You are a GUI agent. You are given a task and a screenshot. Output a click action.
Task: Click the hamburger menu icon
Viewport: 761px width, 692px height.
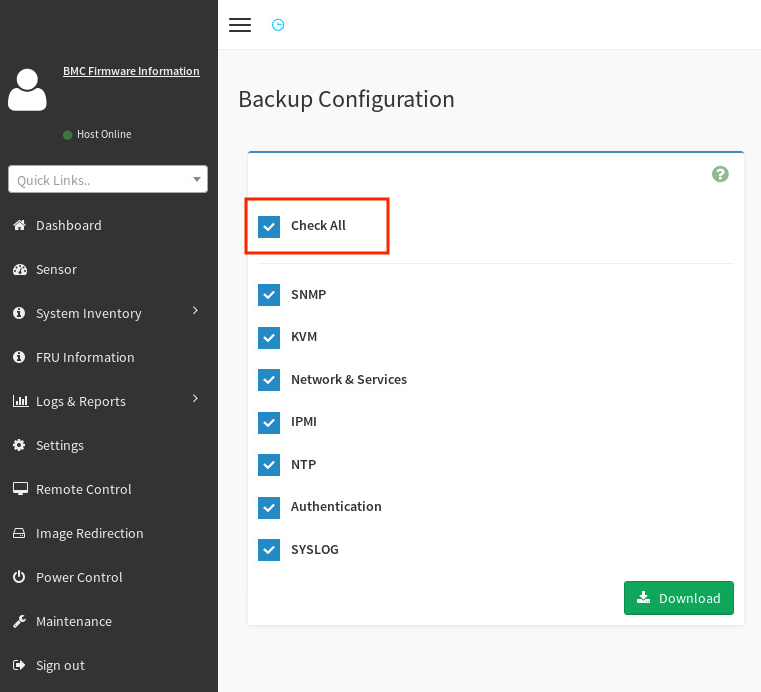(x=240, y=25)
